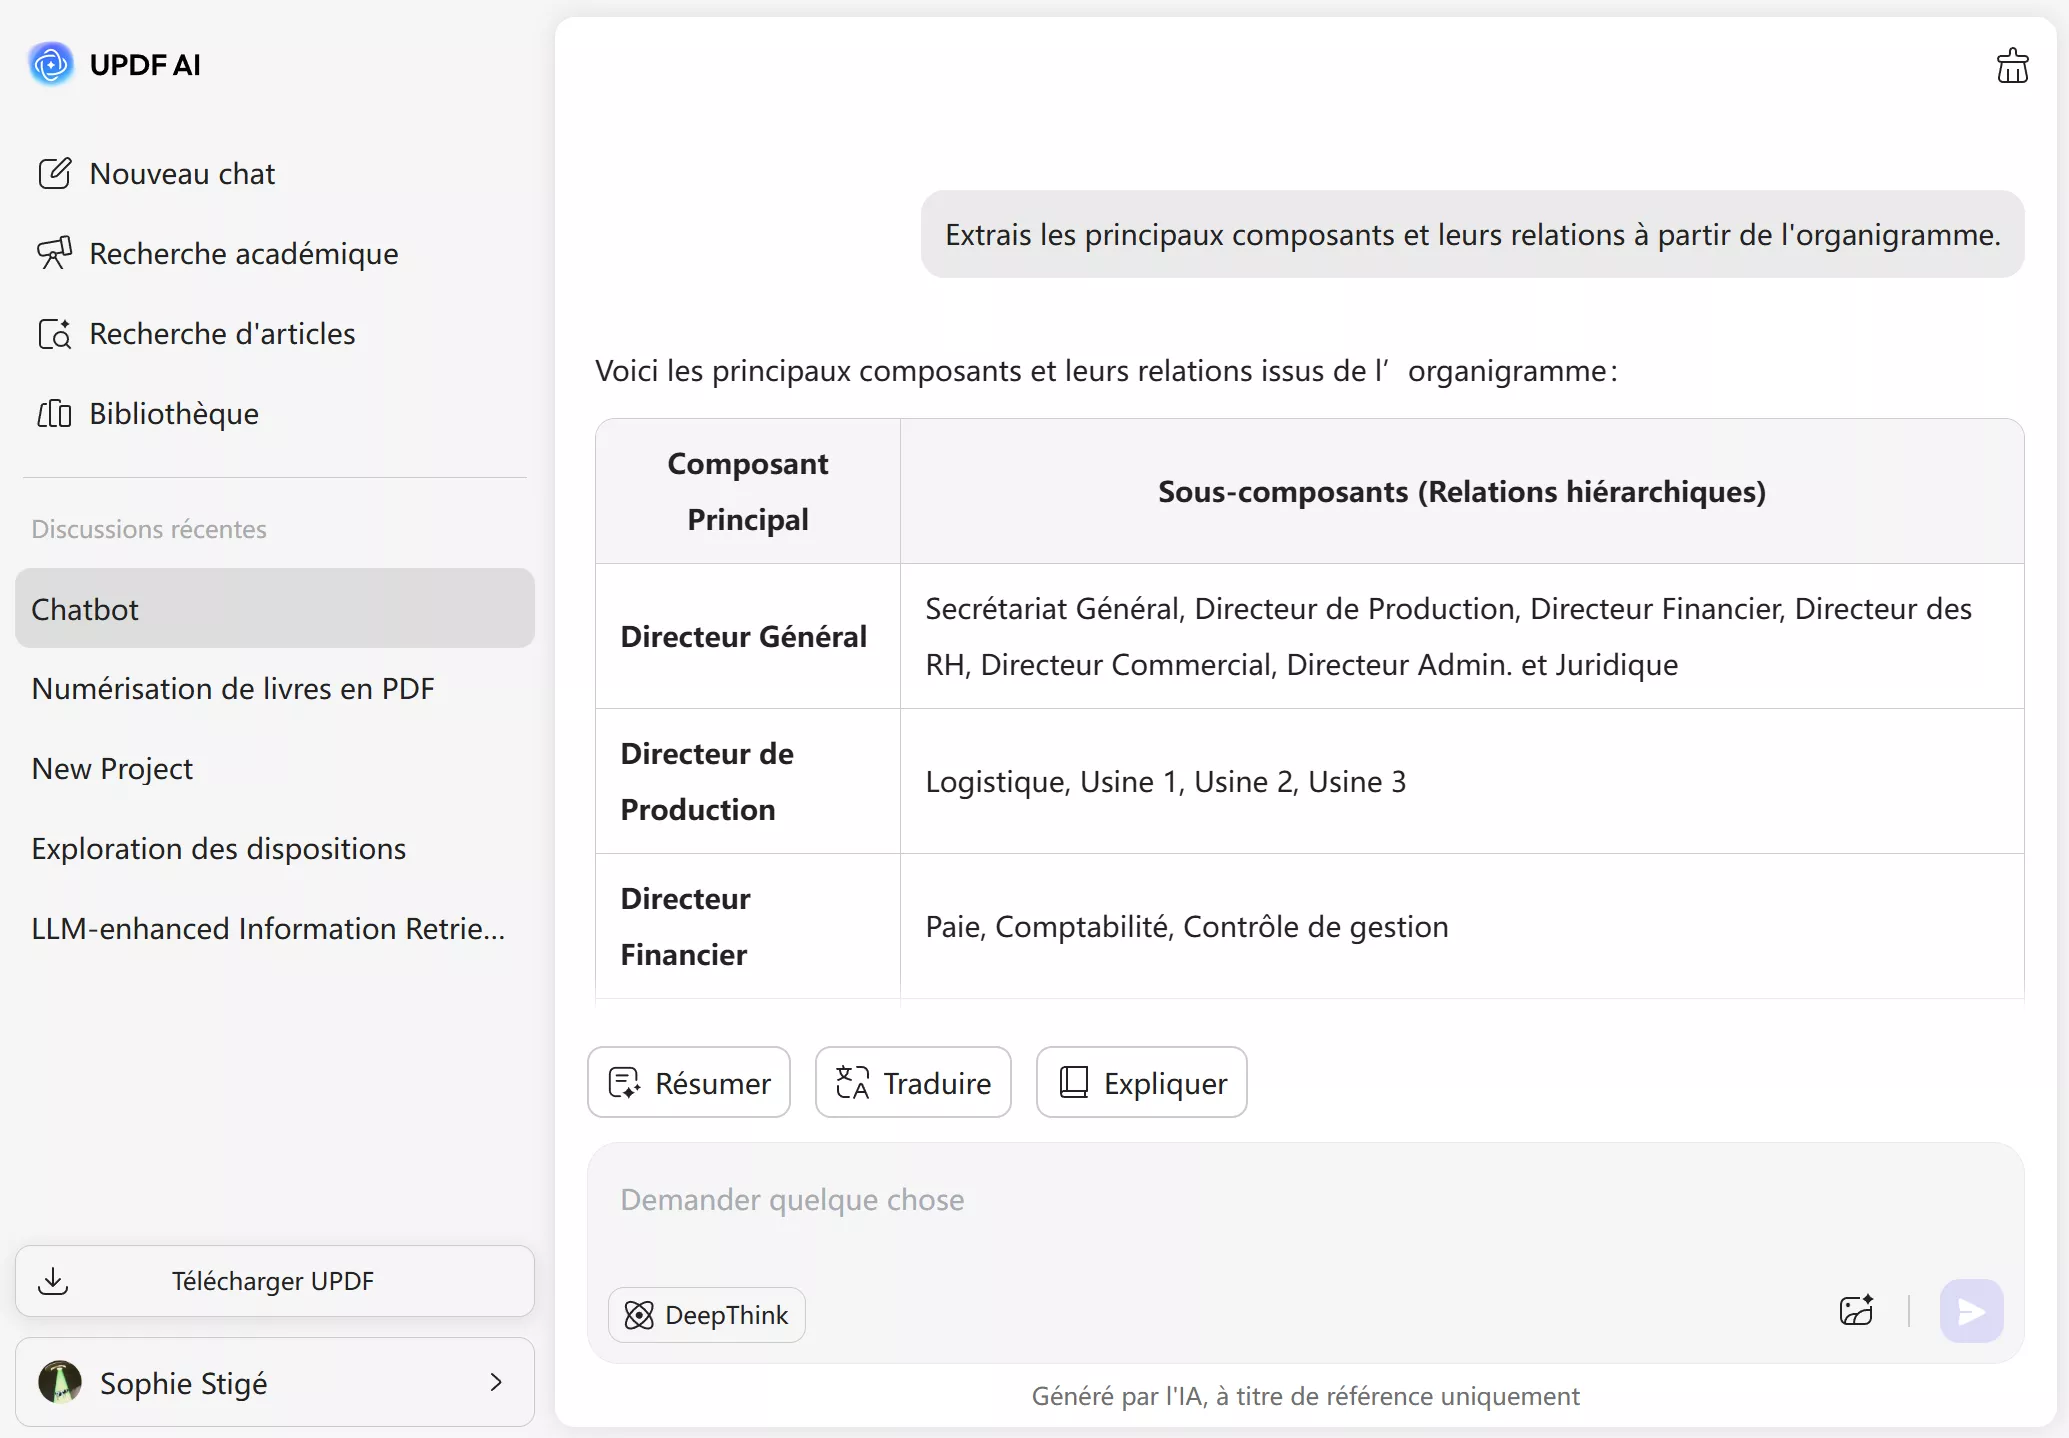Toggle the DeepThink mode
Image resolution: width=2069 pixels, height=1438 pixels.
click(x=707, y=1314)
